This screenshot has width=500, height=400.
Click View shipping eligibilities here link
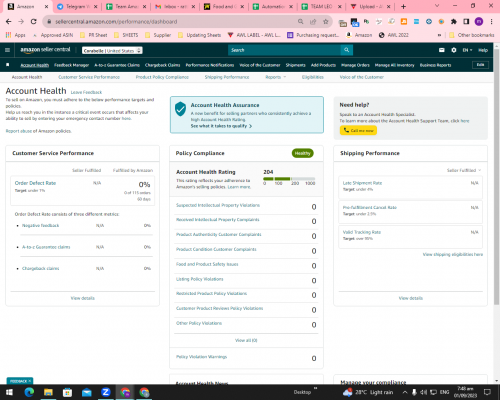[x=453, y=254]
